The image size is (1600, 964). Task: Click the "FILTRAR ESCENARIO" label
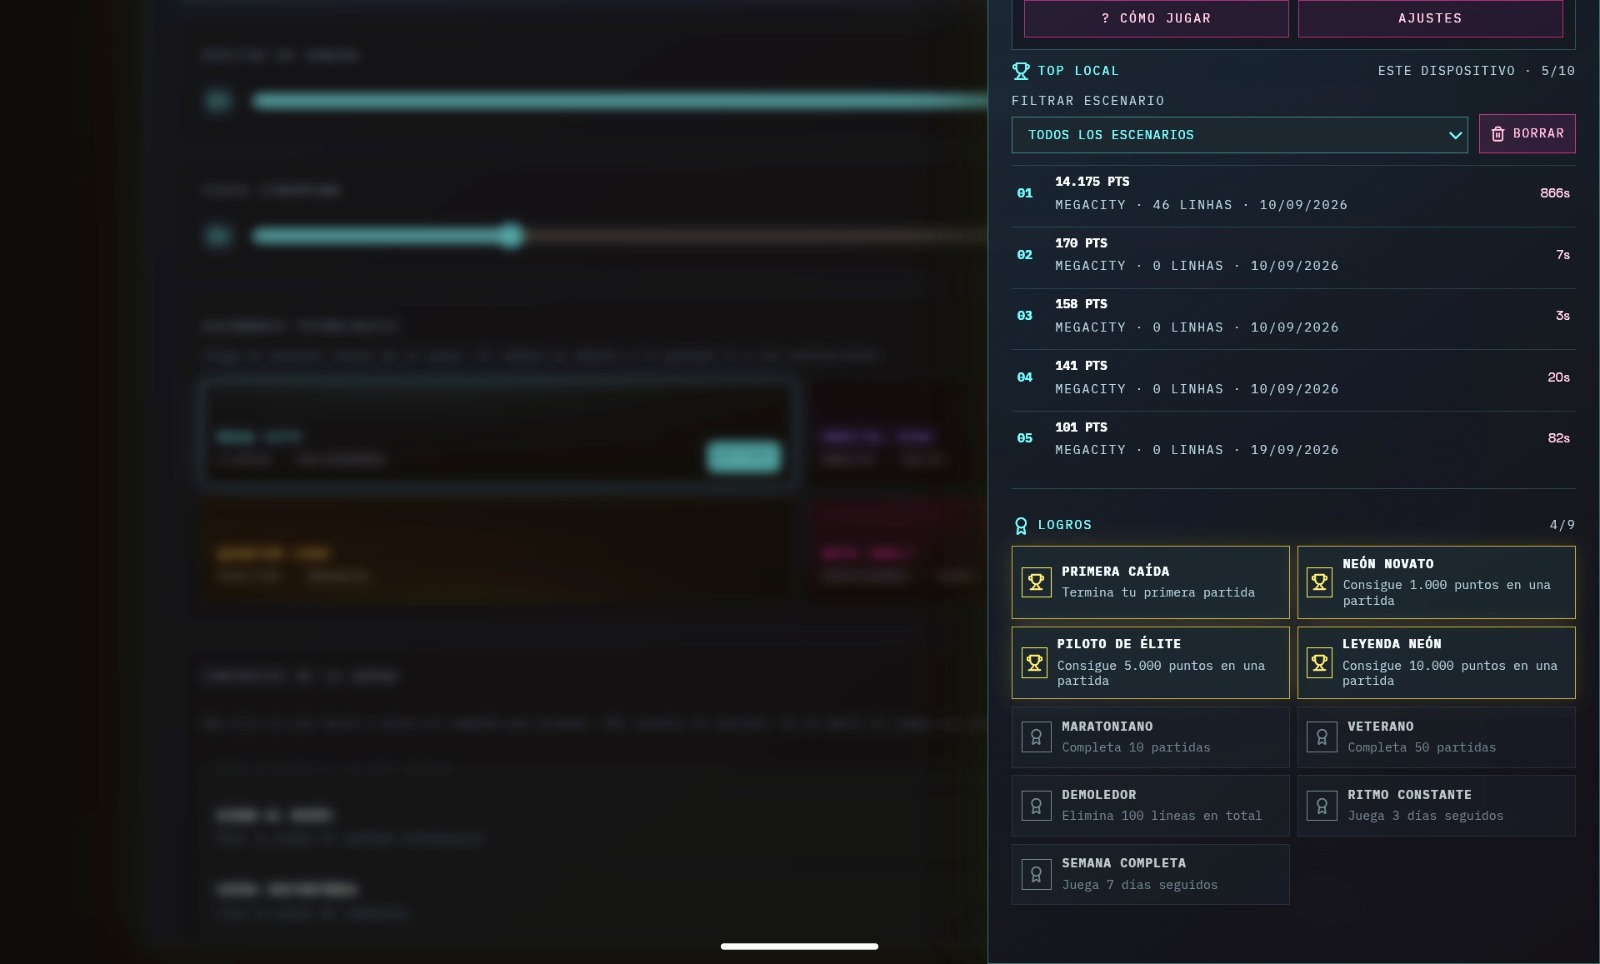point(1088,101)
